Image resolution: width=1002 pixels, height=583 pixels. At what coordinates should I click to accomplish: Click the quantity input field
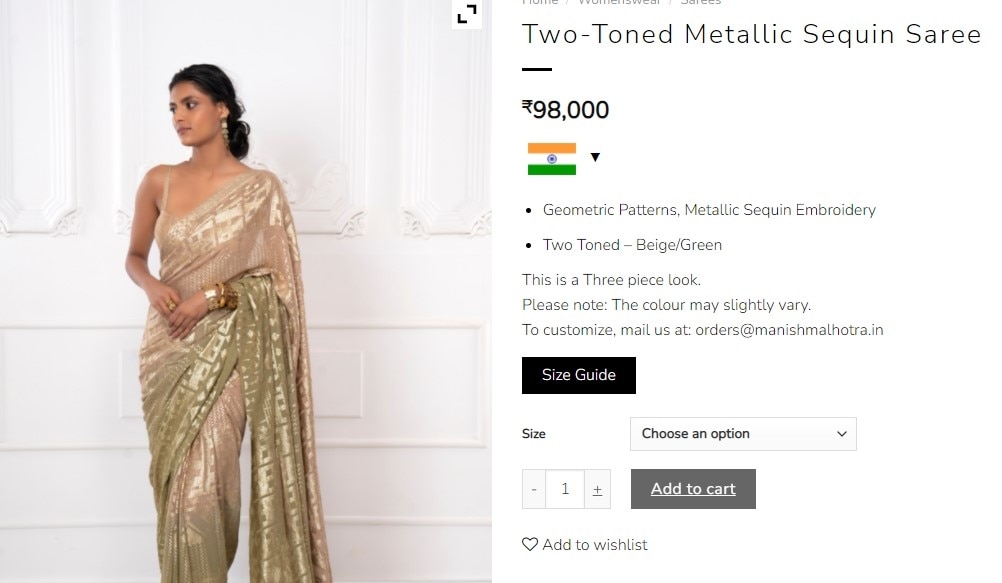coord(565,489)
